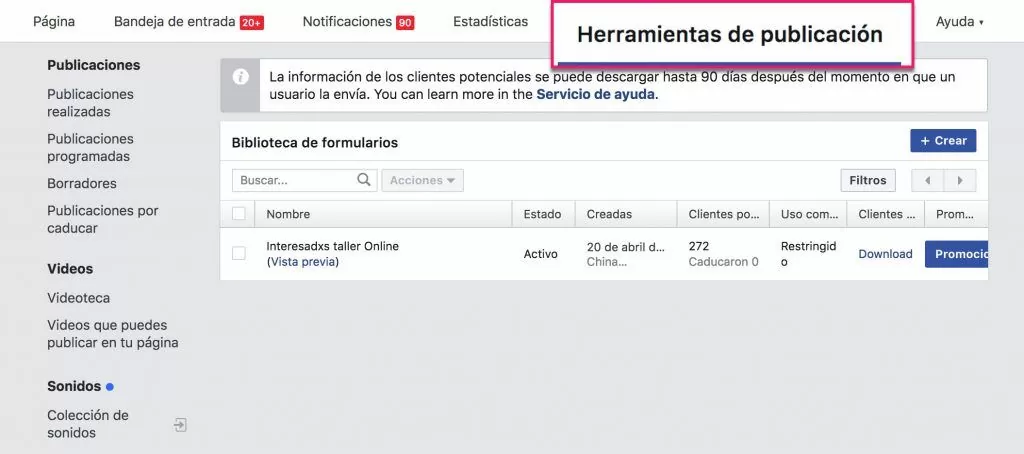Image resolution: width=1024 pixels, height=454 pixels.
Task: Check the Interesadxs taller Online row checkbox
Action: pyautogui.click(x=239, y=253)
